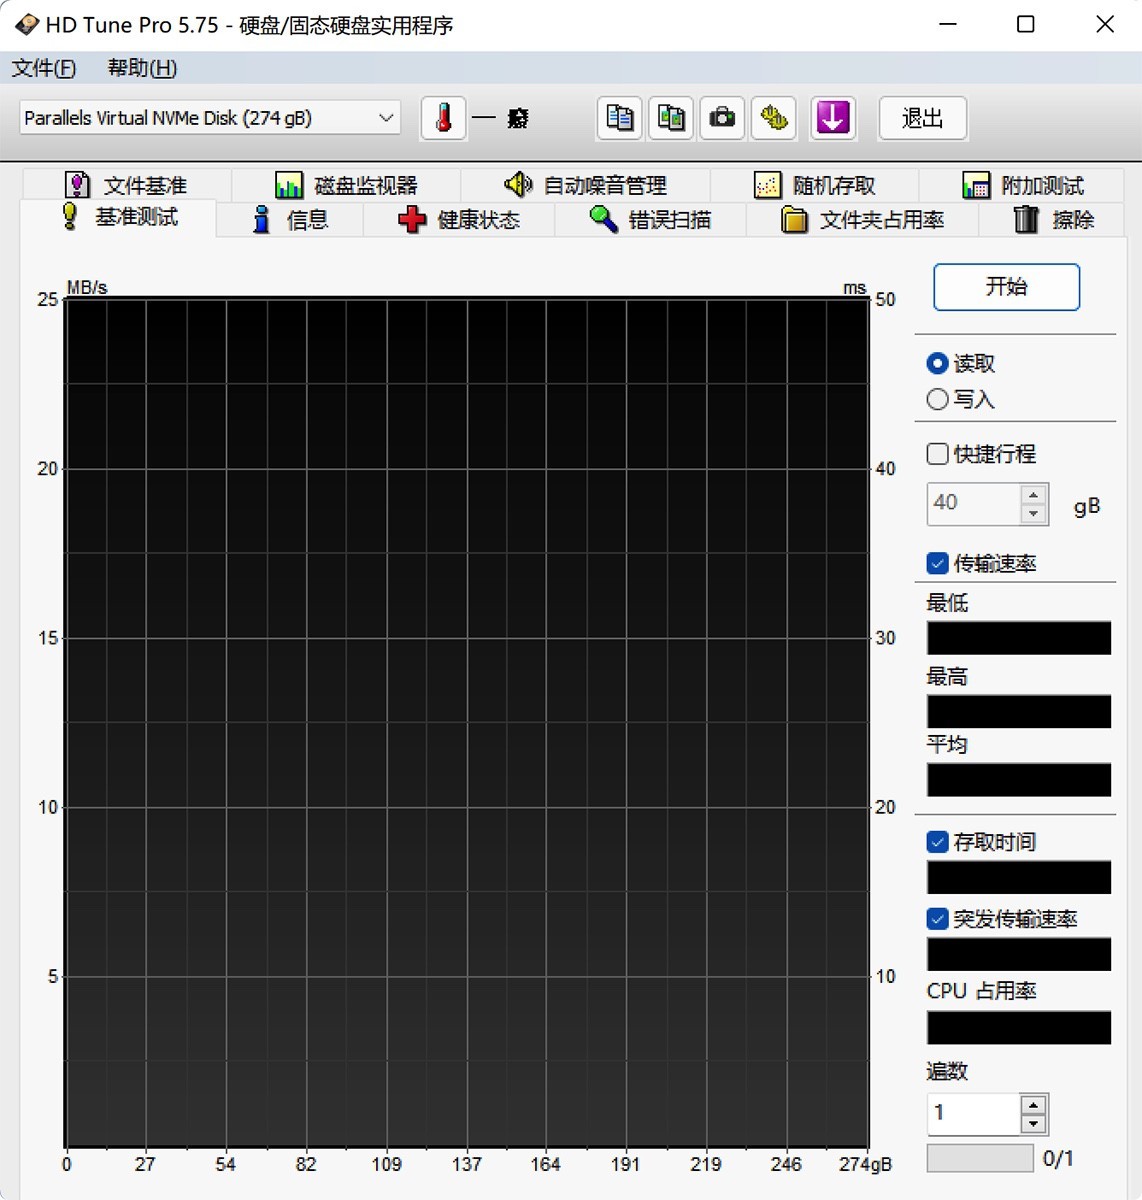Screen dimensions: 1142x1200
Task: Uncheck the 突发传输速率 checkbox
Action: [x=937, y=918]
